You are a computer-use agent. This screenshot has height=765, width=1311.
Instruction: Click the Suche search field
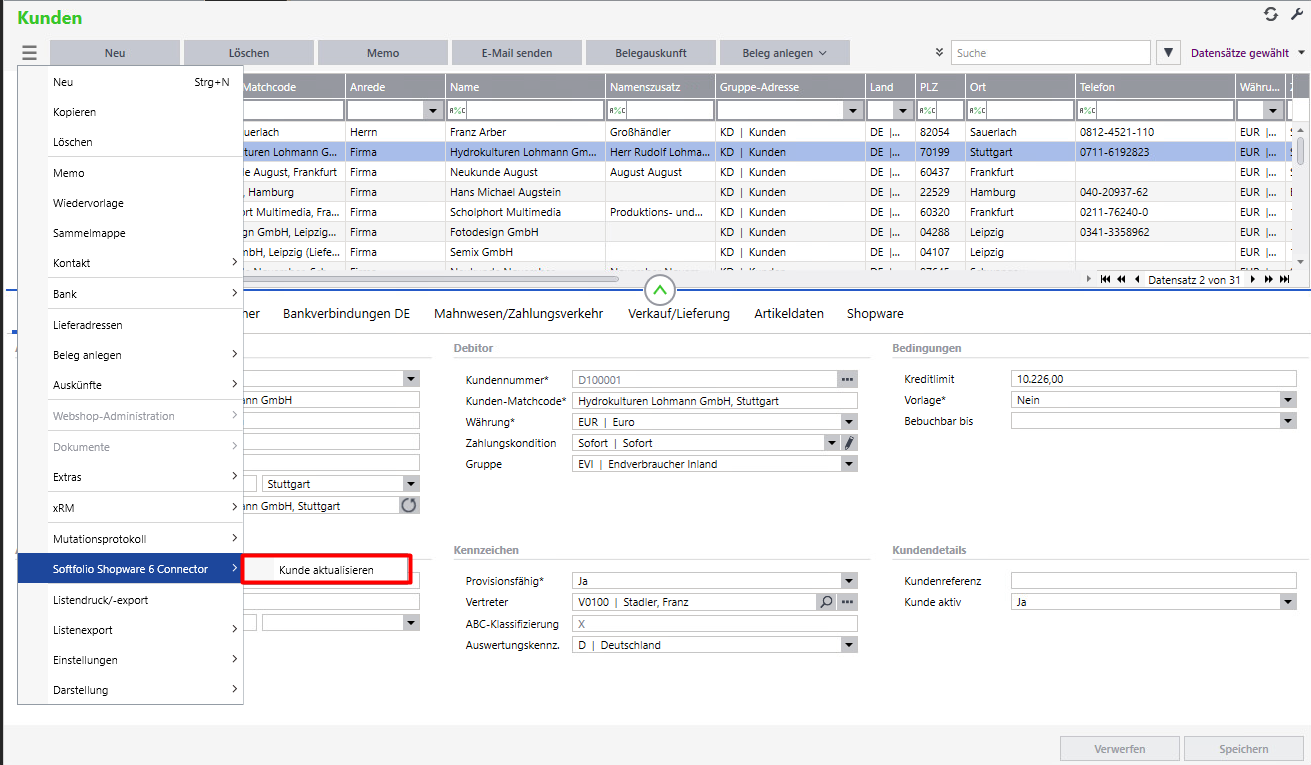[x=1050, y=53]
